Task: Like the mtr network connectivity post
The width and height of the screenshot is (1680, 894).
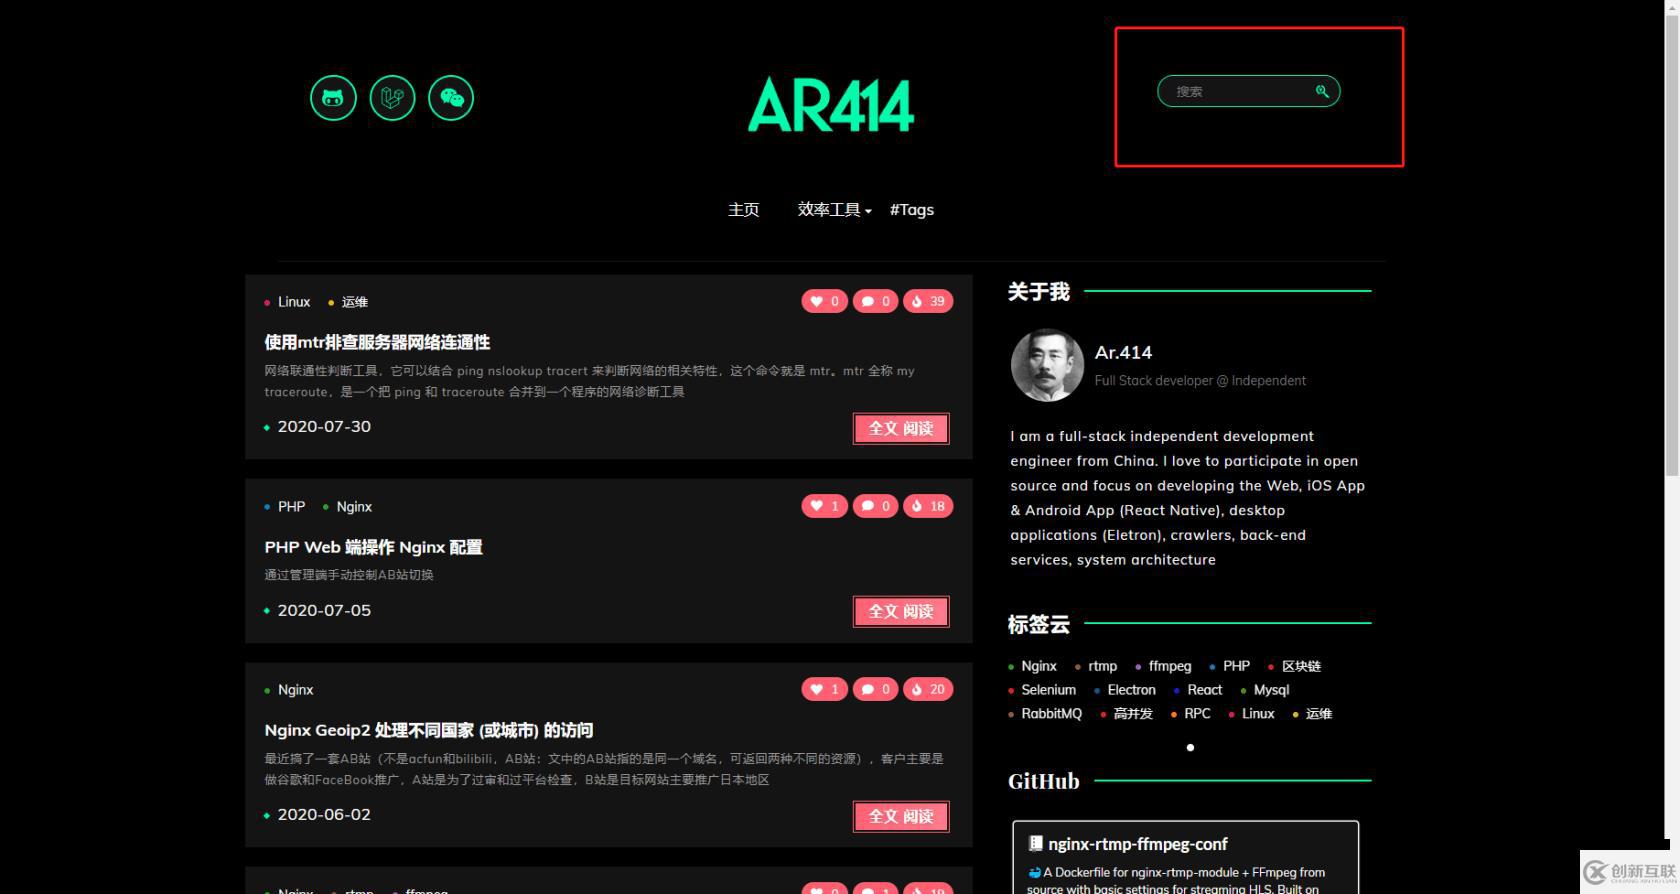Action: [825, 301]
